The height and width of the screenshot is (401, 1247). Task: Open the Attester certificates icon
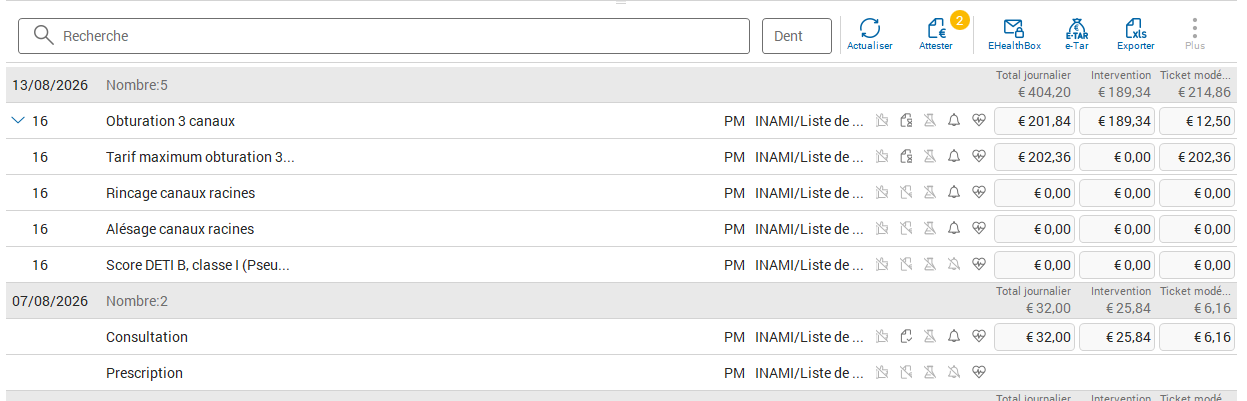[x=936, y=35]
